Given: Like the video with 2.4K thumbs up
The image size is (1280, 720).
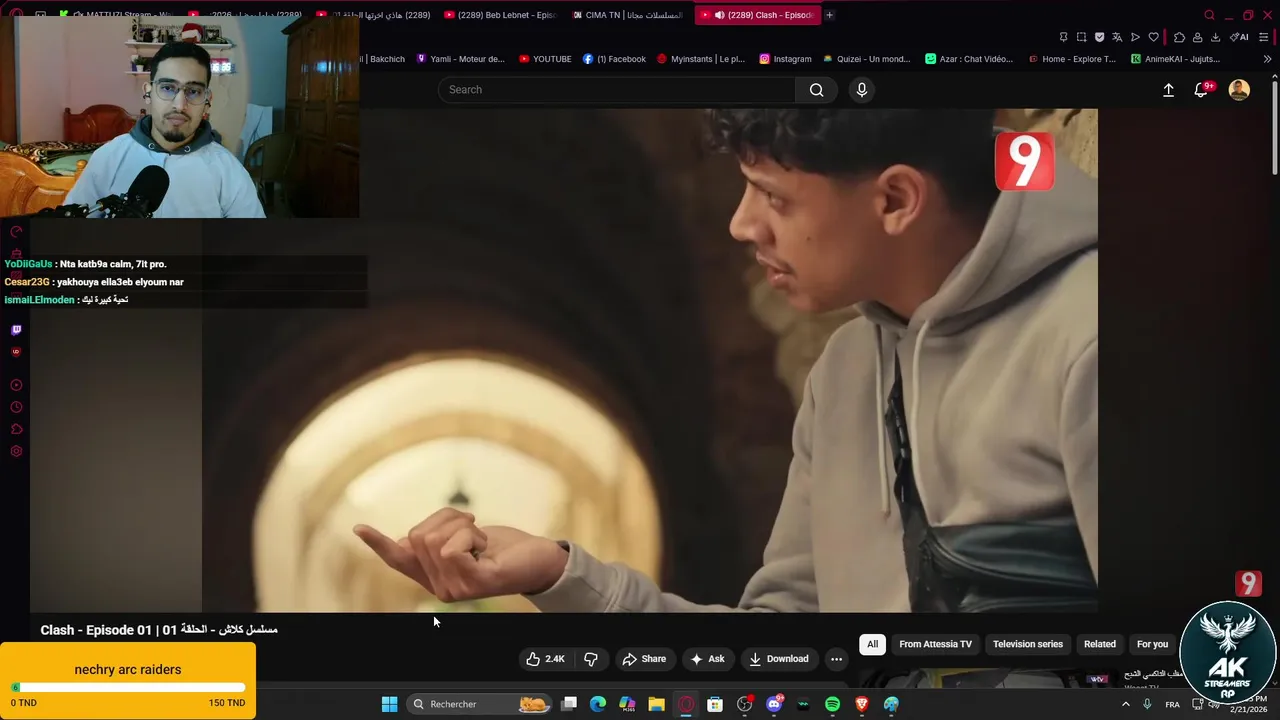Looking at the screenshot, I should point(546,659).
